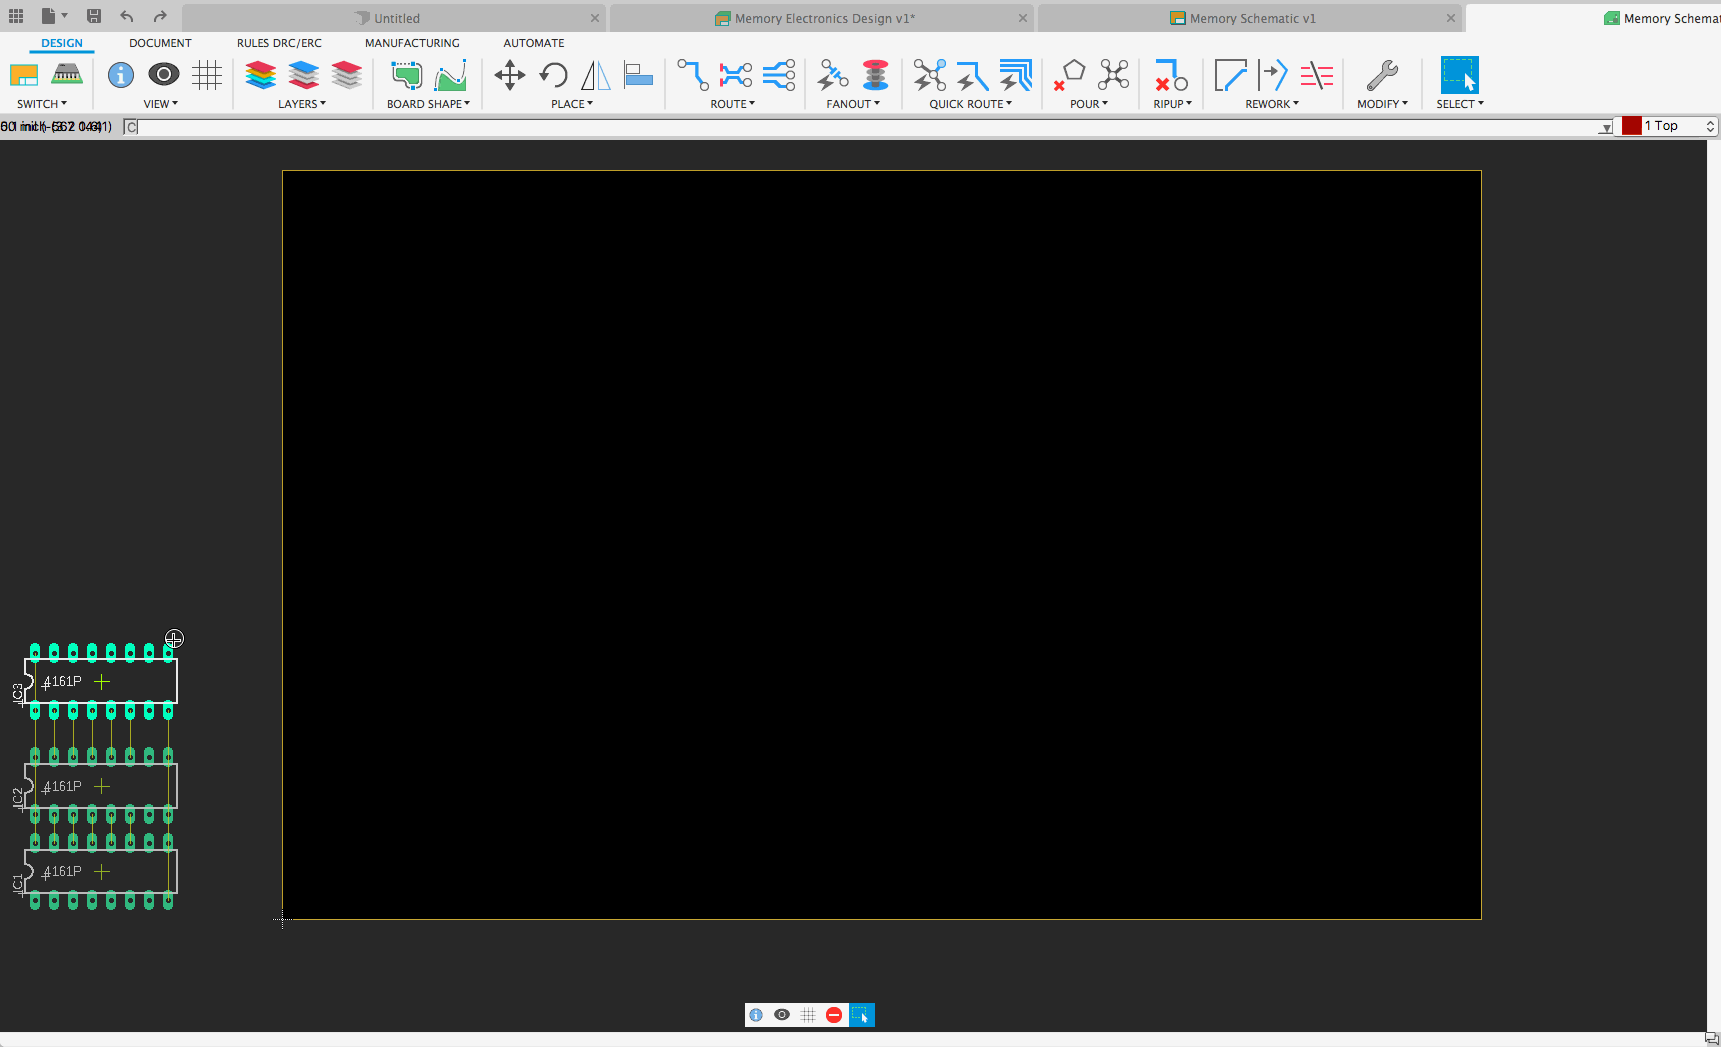
Task: Switch to the MANUFACTURING ribbon tab
Action: tap(412, 43)
